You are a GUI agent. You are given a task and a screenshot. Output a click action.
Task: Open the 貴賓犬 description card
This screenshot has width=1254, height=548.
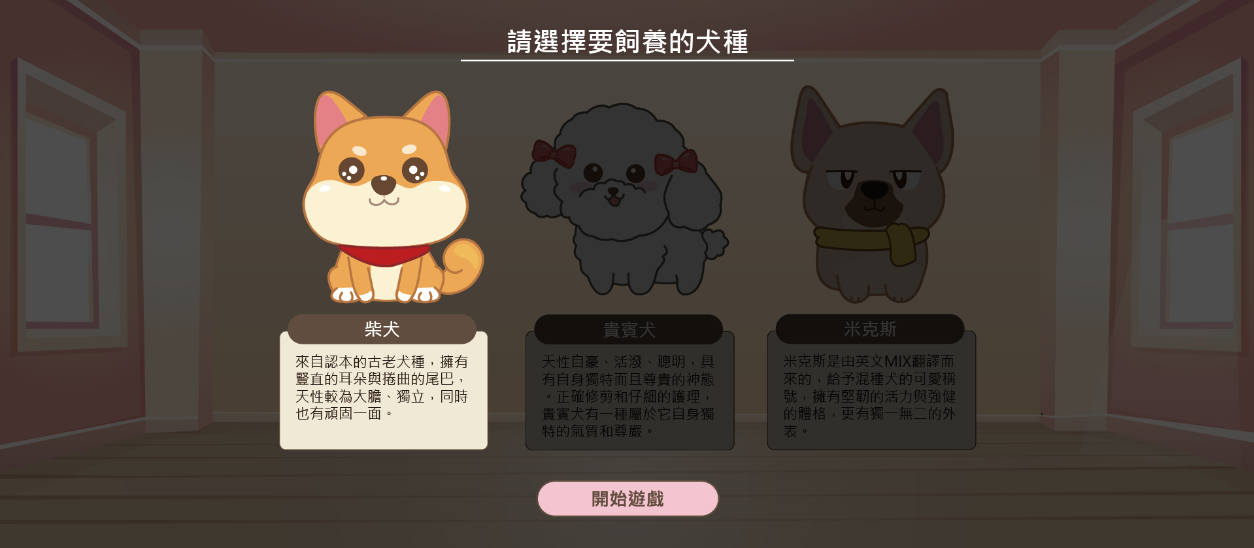(630, 390)
